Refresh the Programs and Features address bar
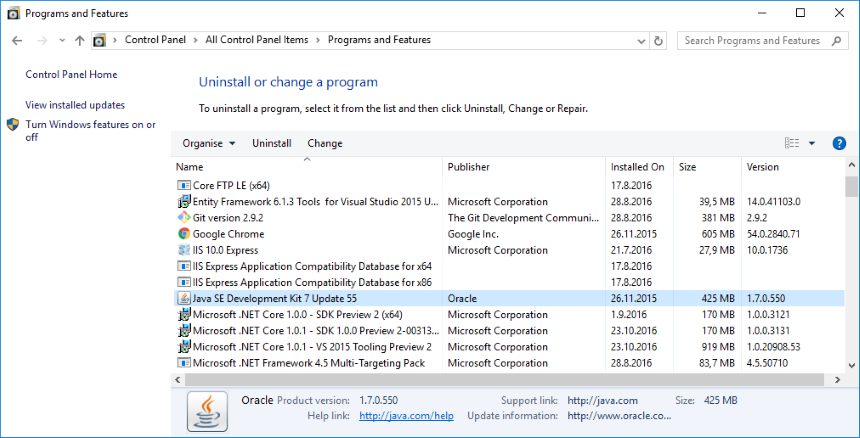Screen dimensions: 860x438 coord(658,41)
